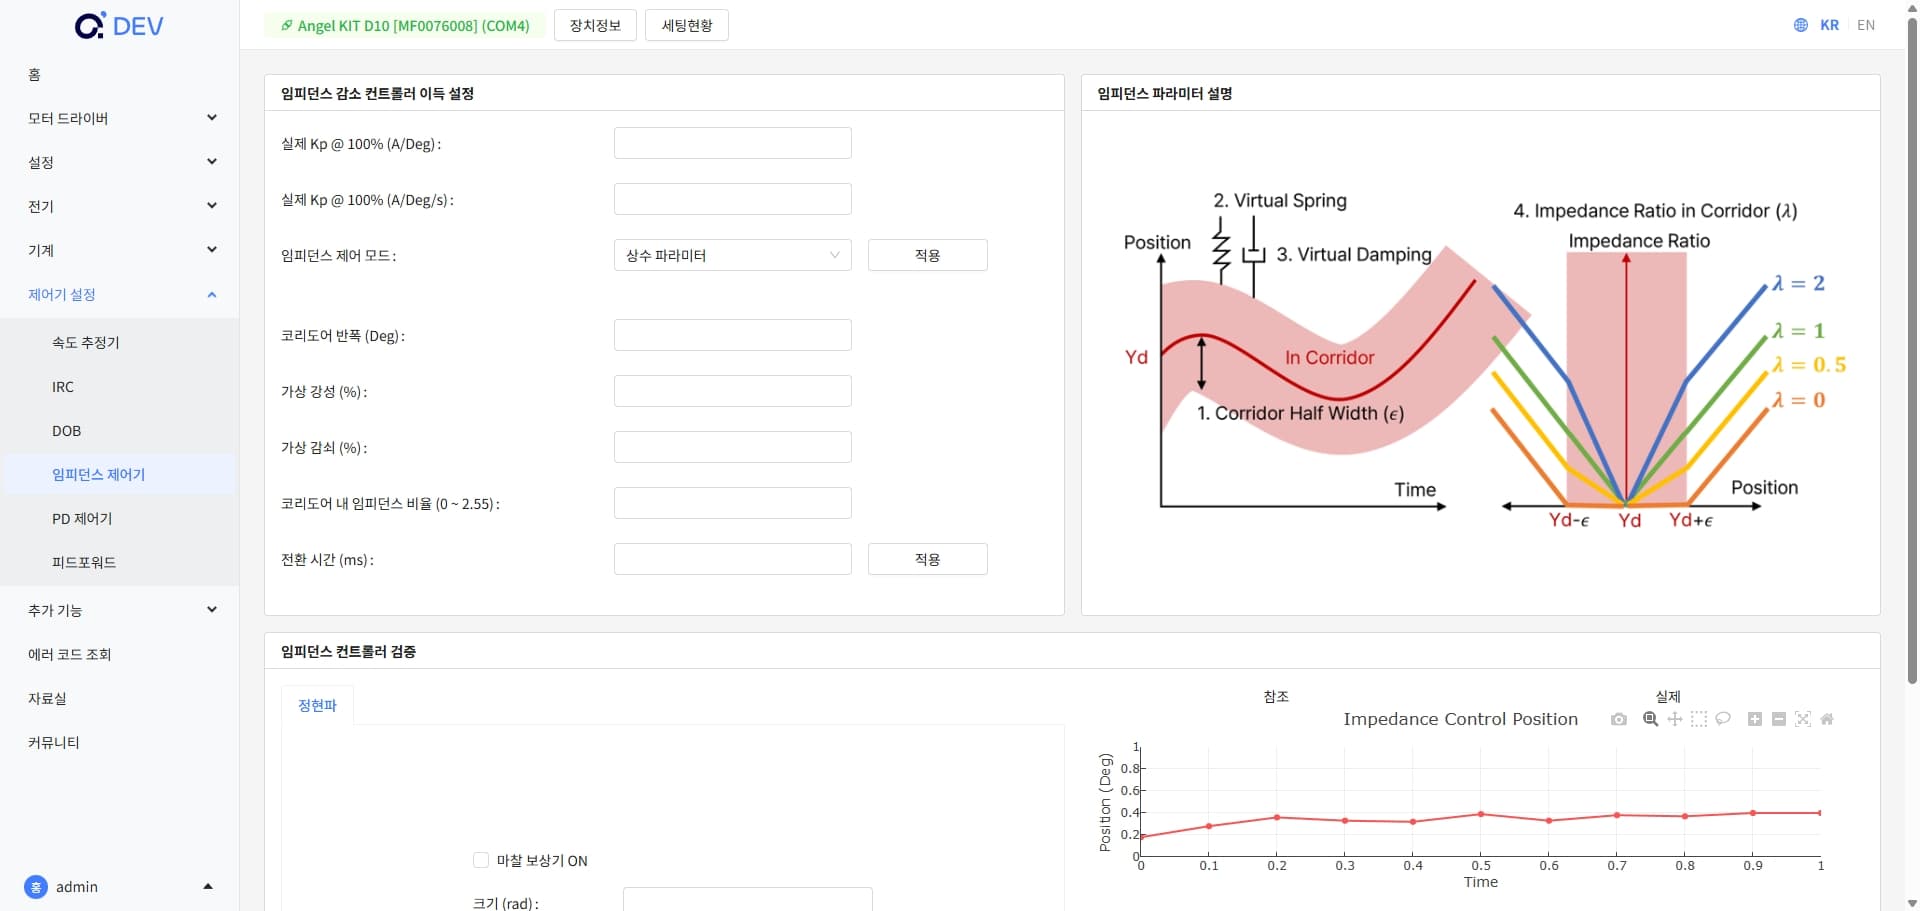The height and width of the screenshot is (911, 1920).
Task: Click the chart's zoom out minus icon
Action: point(1779,719)
